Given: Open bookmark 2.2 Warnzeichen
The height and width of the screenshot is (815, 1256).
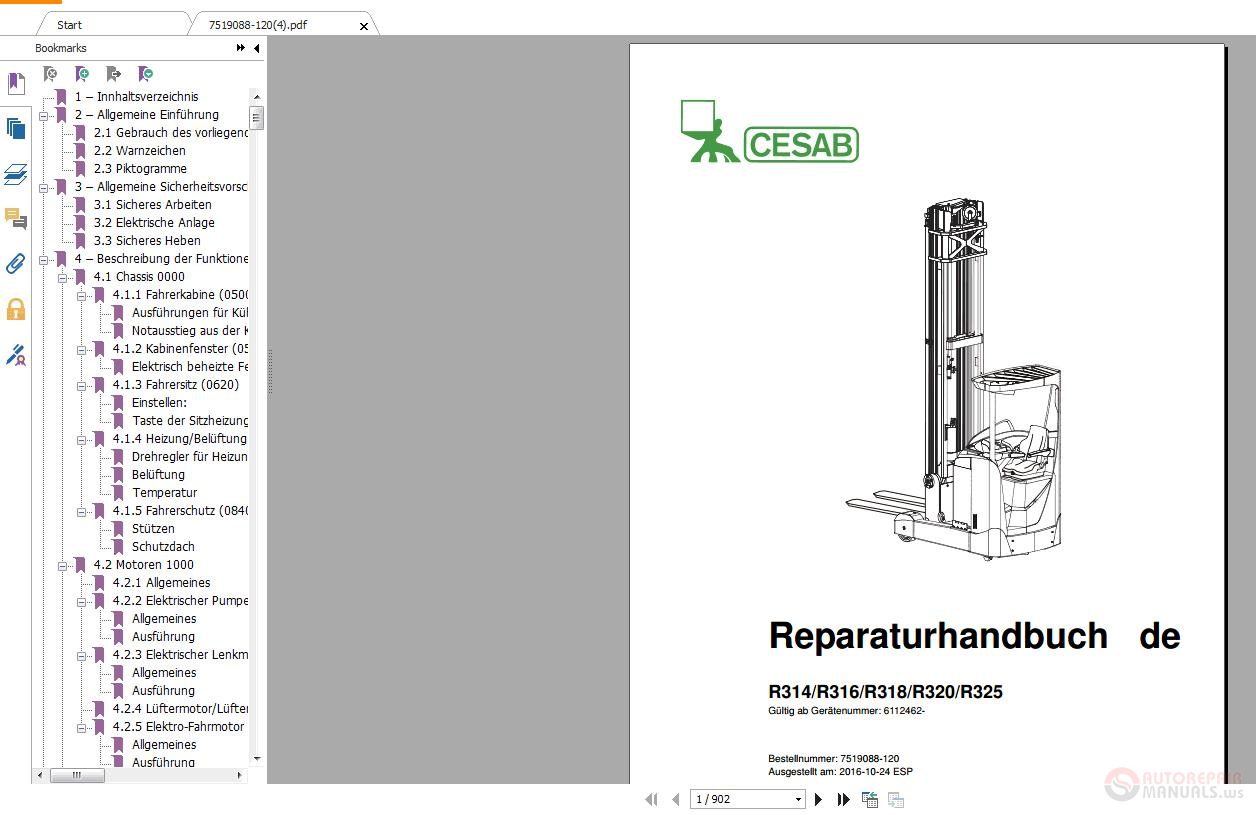Looking at the screenshot, I should click(139, 151).
